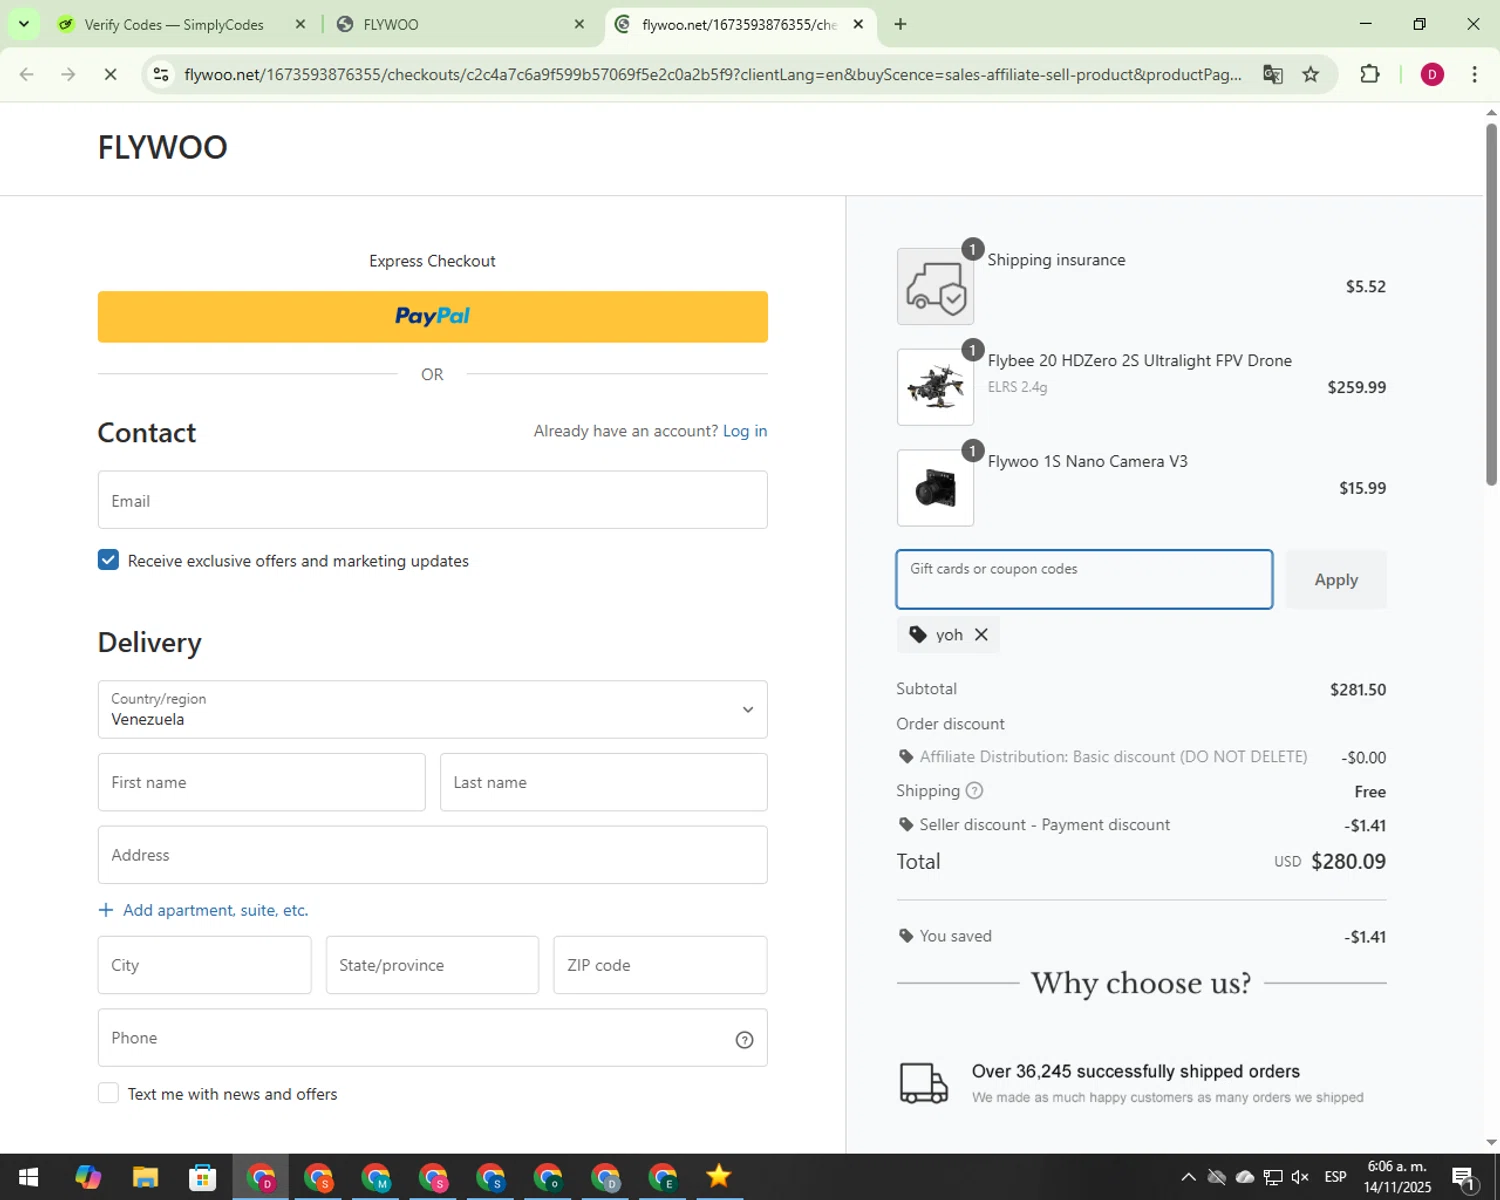Click the Last name field
The width and height of the screenshot is (1500, 1200).
click(603, 782)
